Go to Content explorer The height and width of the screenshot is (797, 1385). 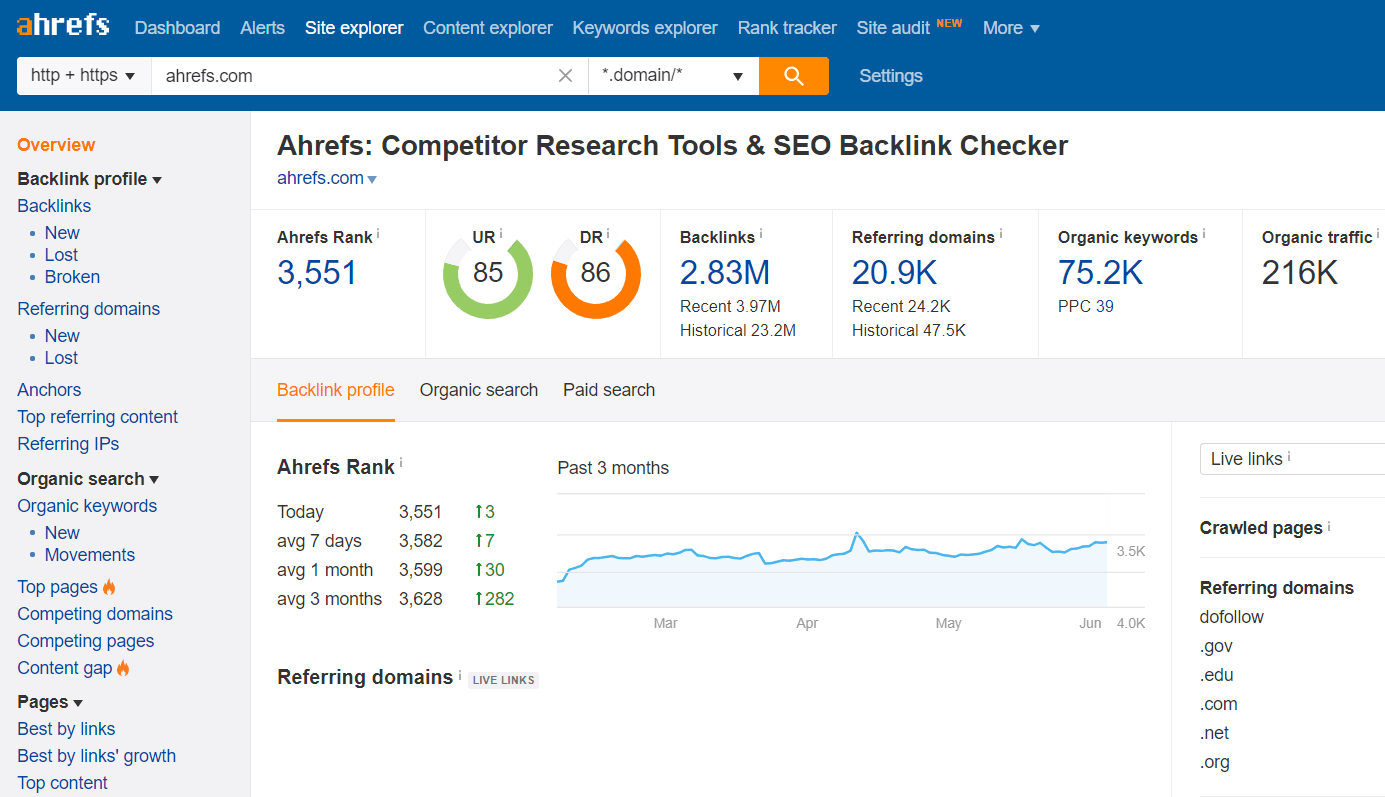[x=488, y=28]
